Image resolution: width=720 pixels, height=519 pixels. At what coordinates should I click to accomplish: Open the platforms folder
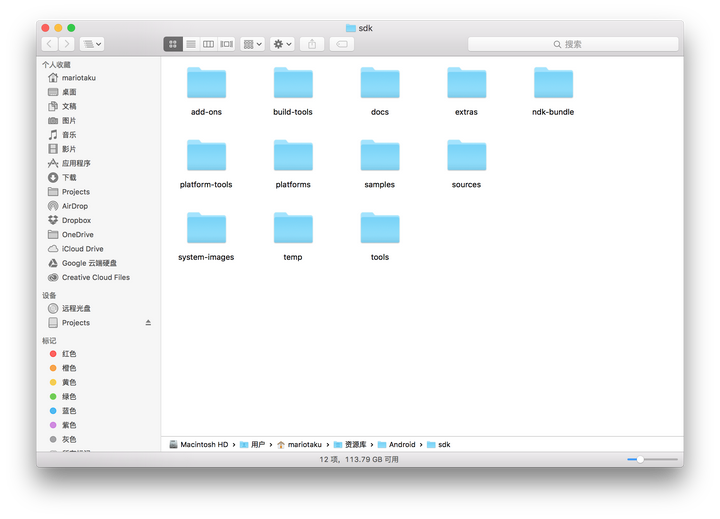pos(293,156)
